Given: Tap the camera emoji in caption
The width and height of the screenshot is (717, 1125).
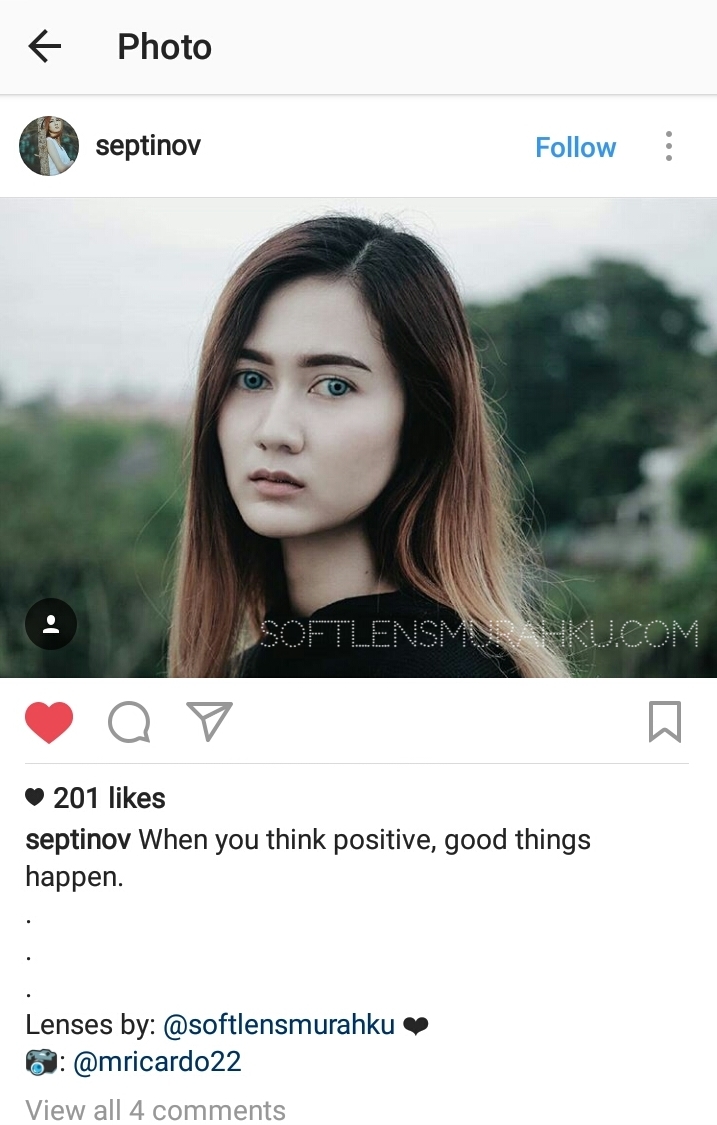Looking at the screenshot, I should (41, 1062).
